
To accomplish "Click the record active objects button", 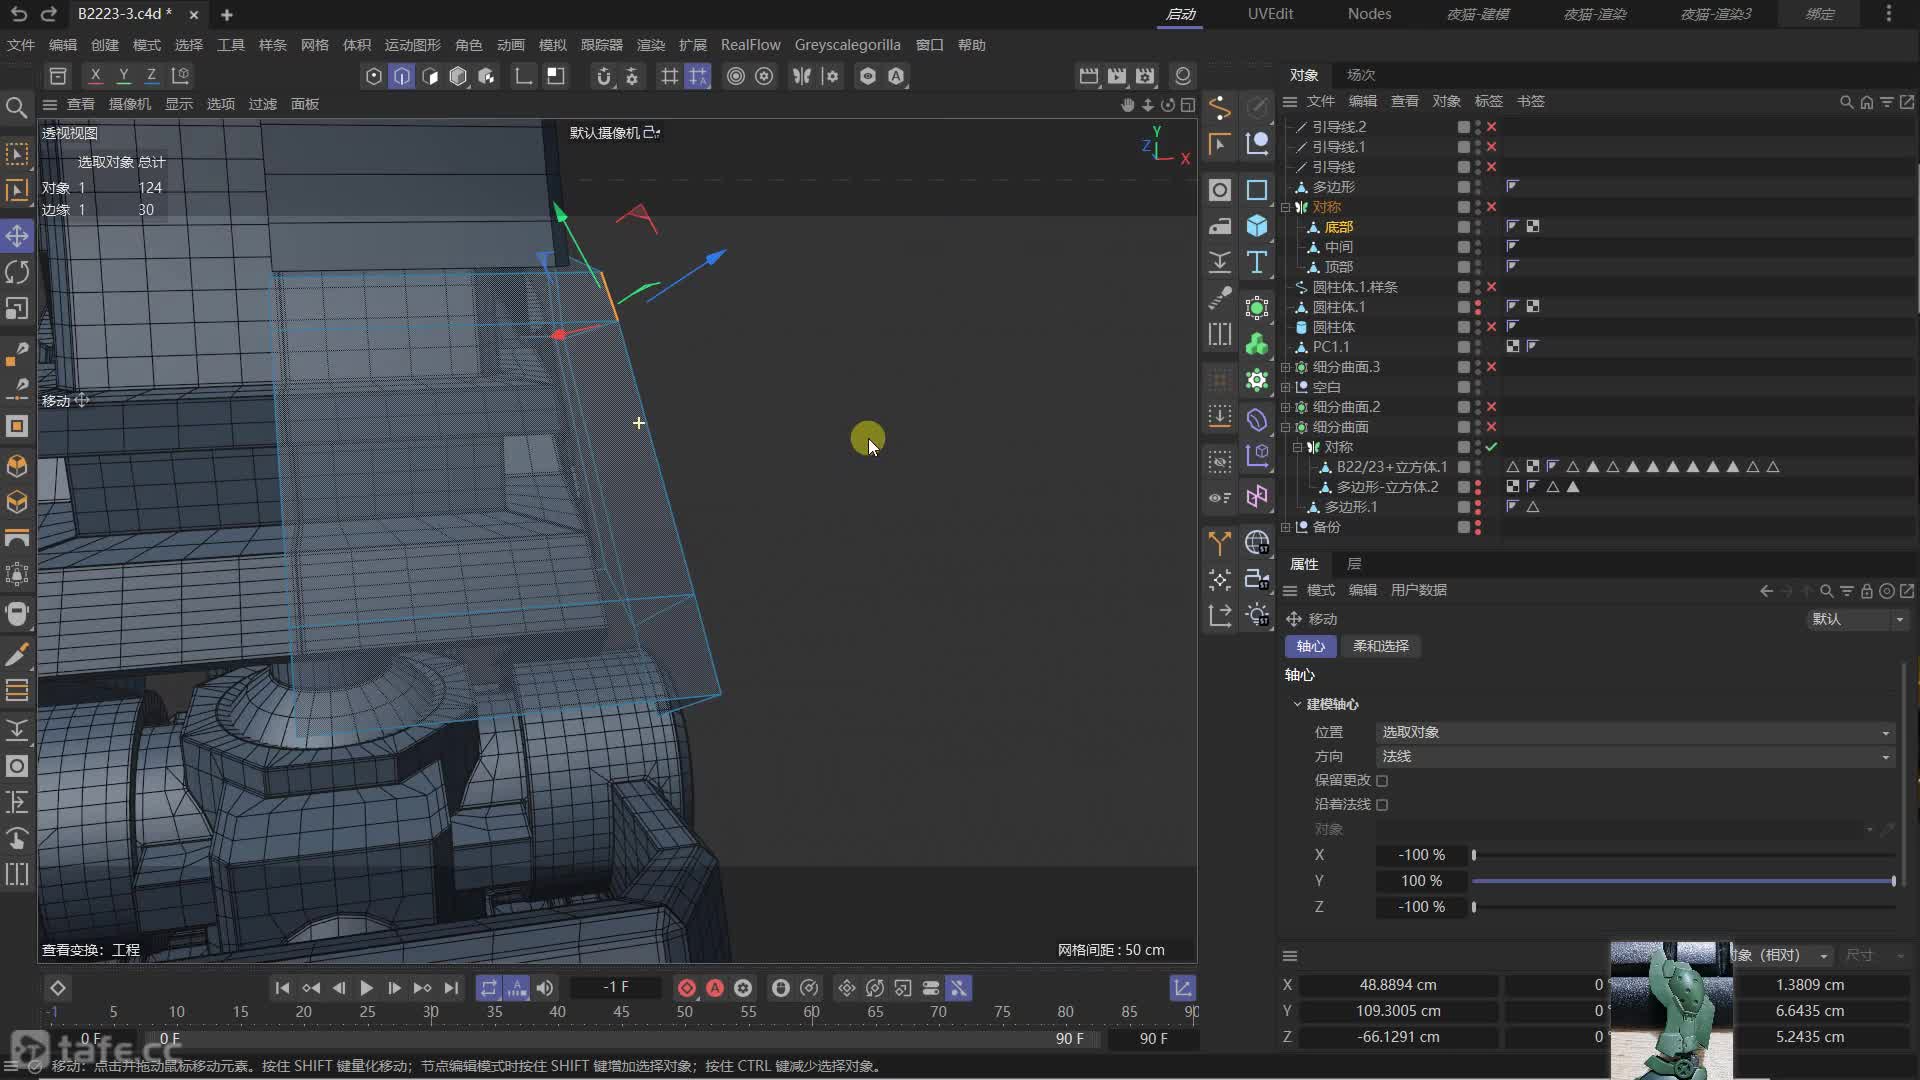I will 686,988.
